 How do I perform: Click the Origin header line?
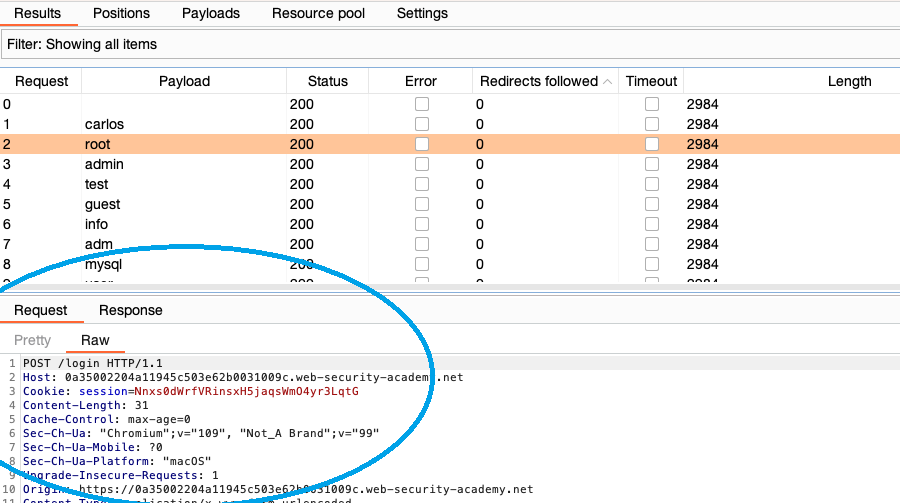tap(278, 489)
